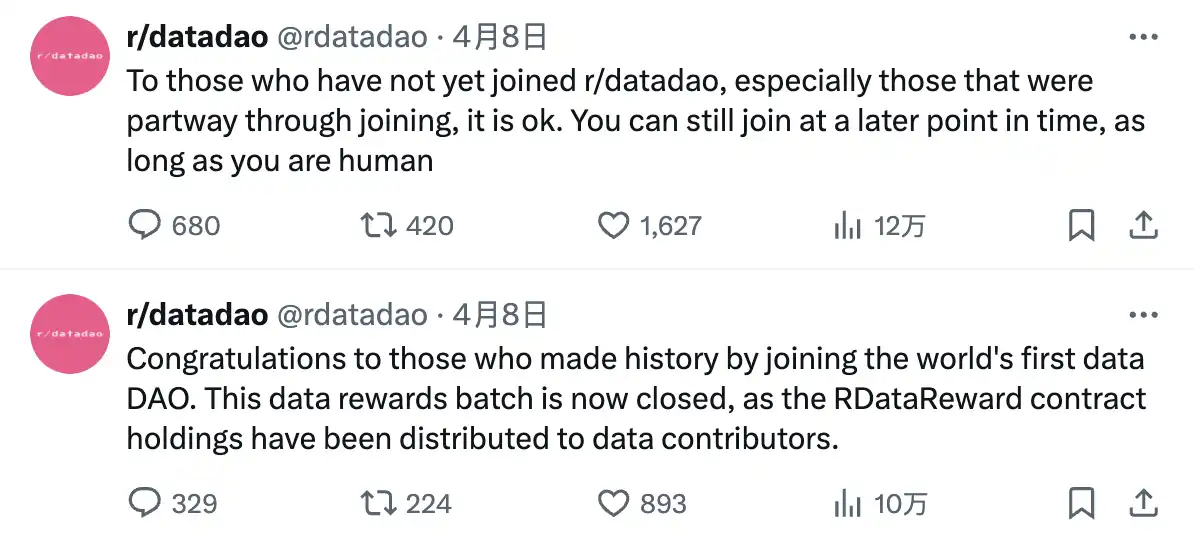Retweet the post with 420 retweets
Screen dimensions: 1194x538
pos(377,226)
